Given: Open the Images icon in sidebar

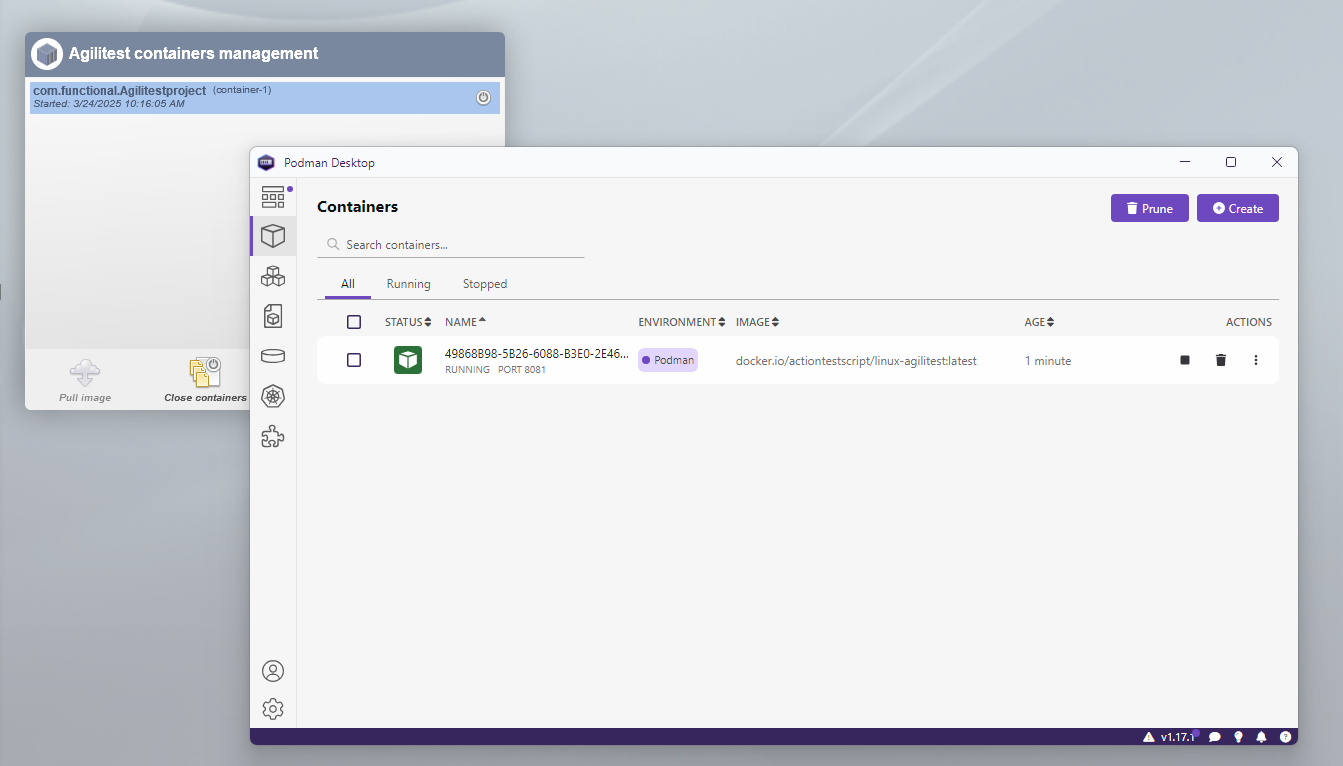Looking at the screenshot, I should [x=273, y=316].
